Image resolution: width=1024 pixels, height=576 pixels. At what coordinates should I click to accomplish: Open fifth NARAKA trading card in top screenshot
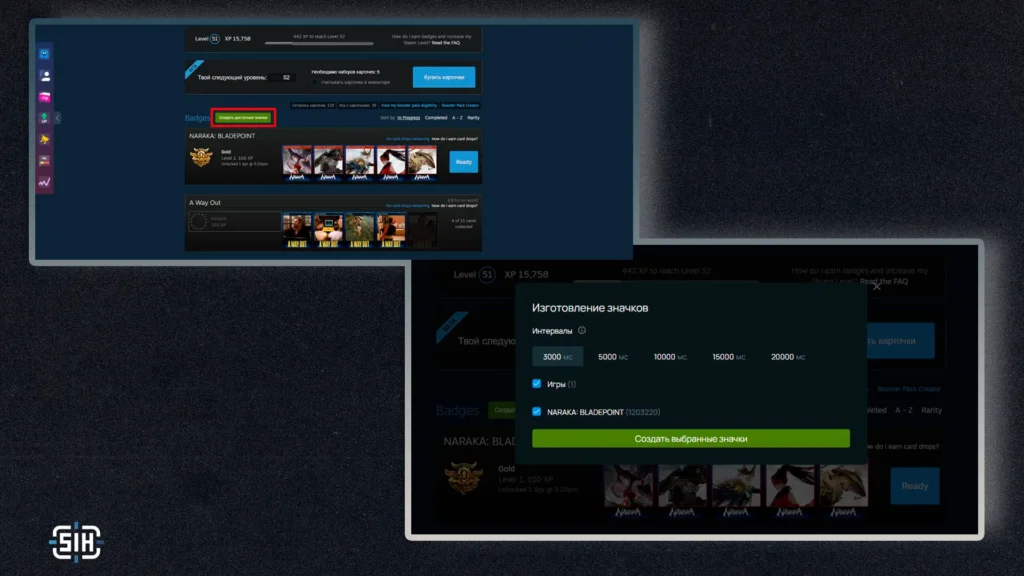tap(423, 163)
